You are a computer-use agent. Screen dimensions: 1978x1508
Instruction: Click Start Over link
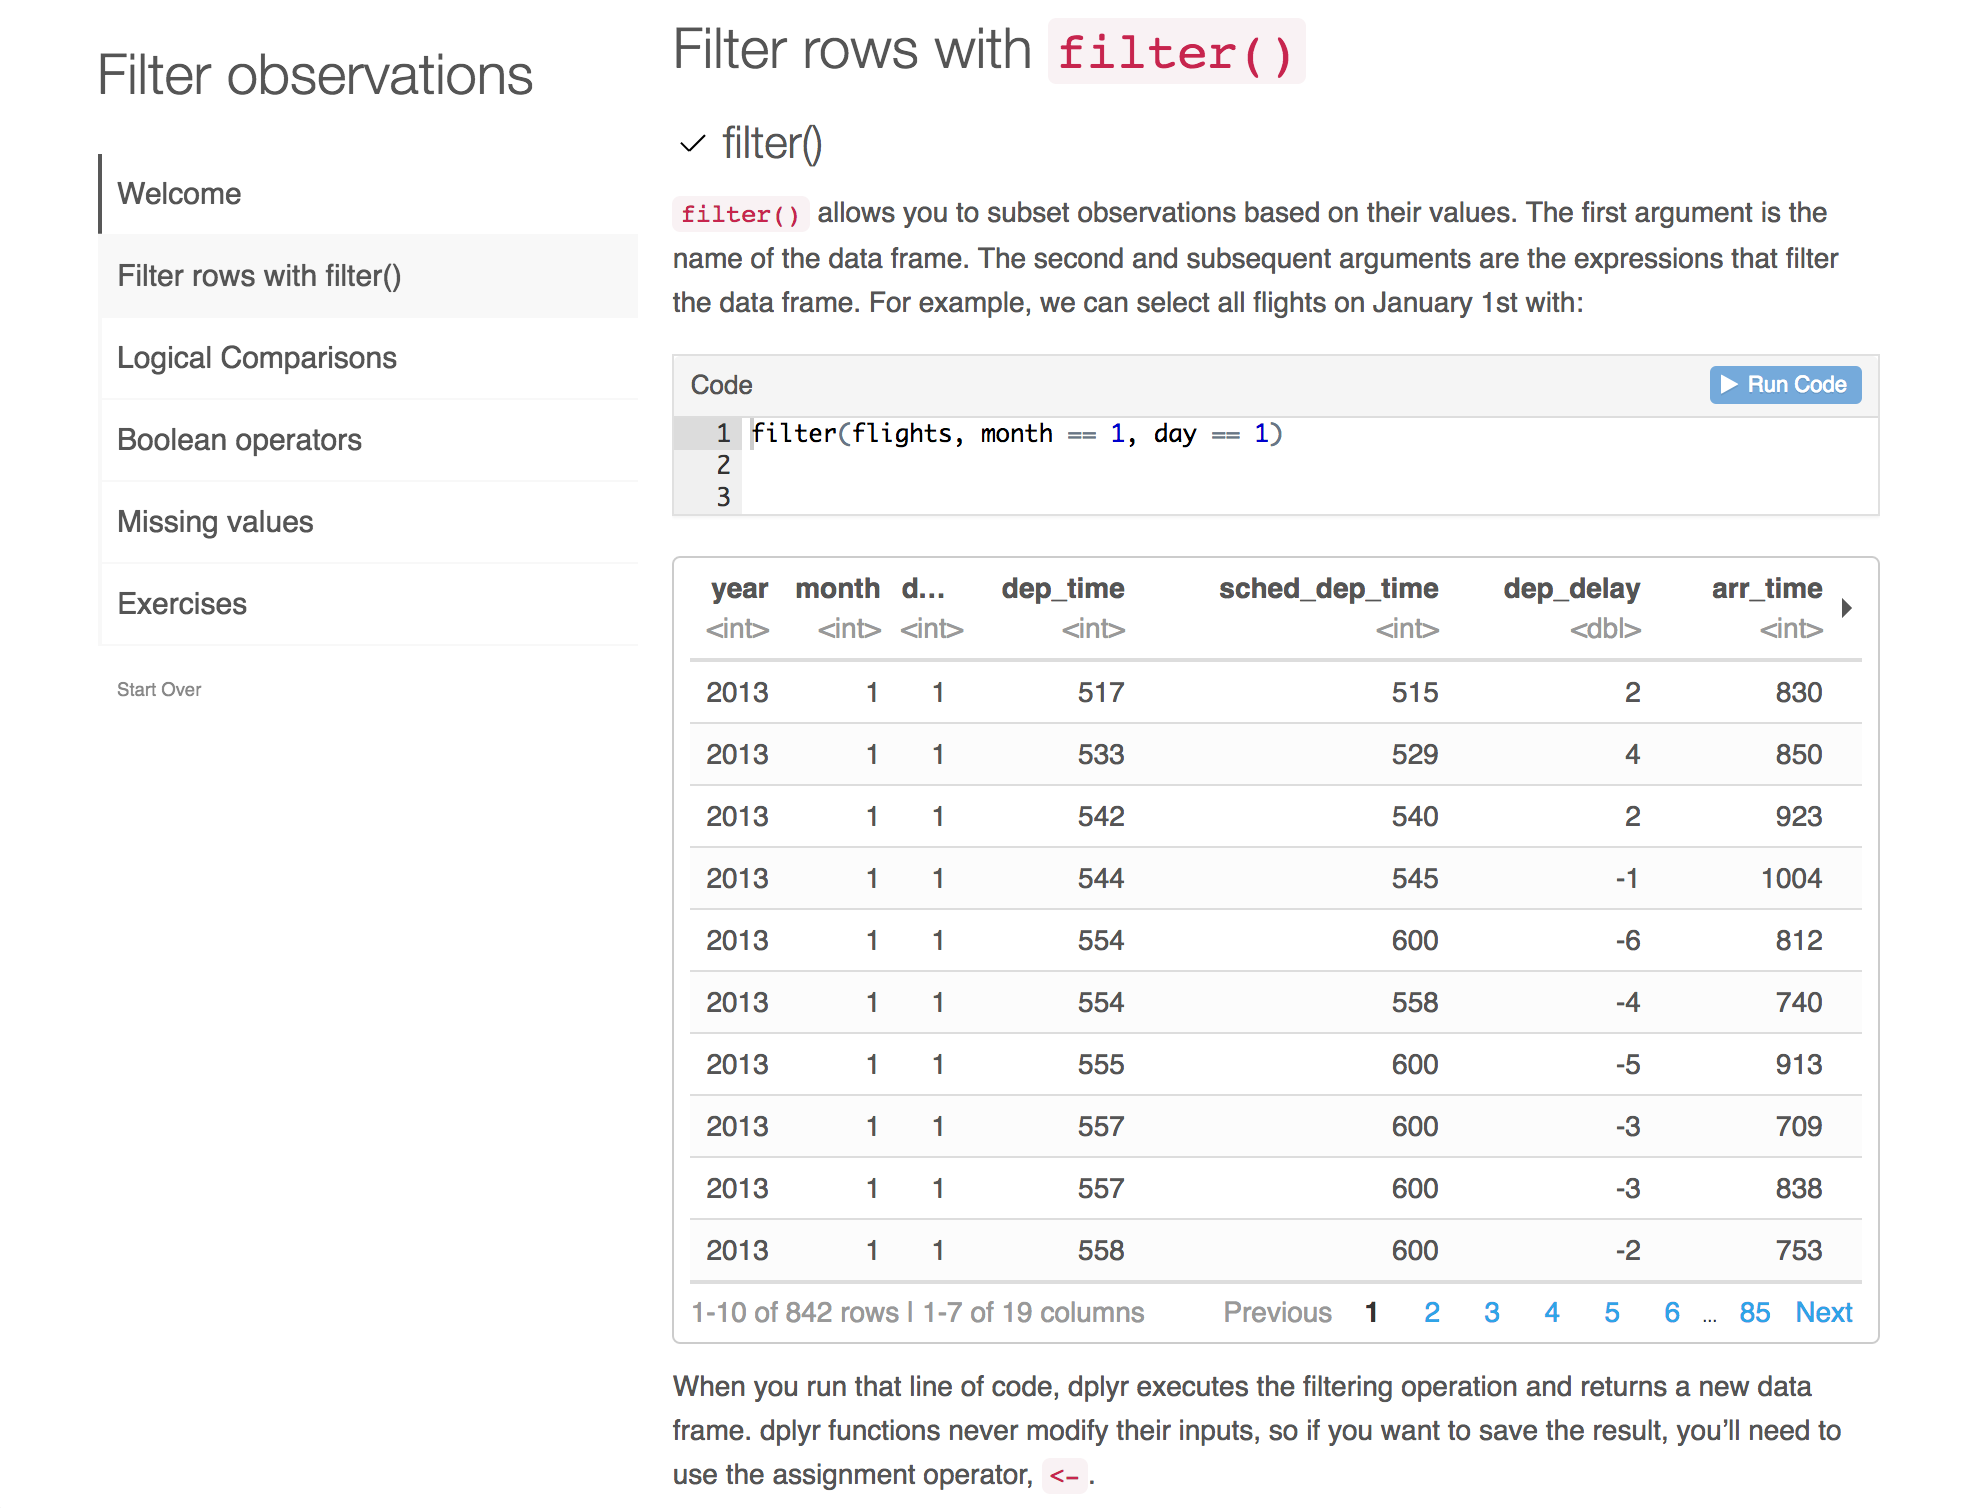pyautogui.click(x=159, y=690)
